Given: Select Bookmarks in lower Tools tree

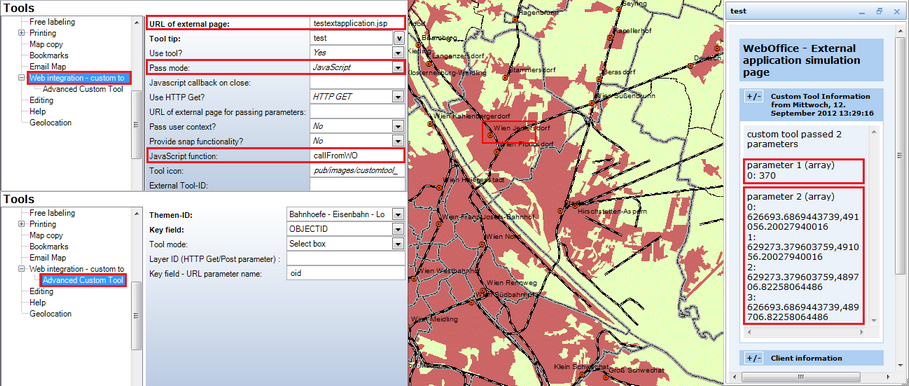Looking at the screenshot, I should click(49, 247).
